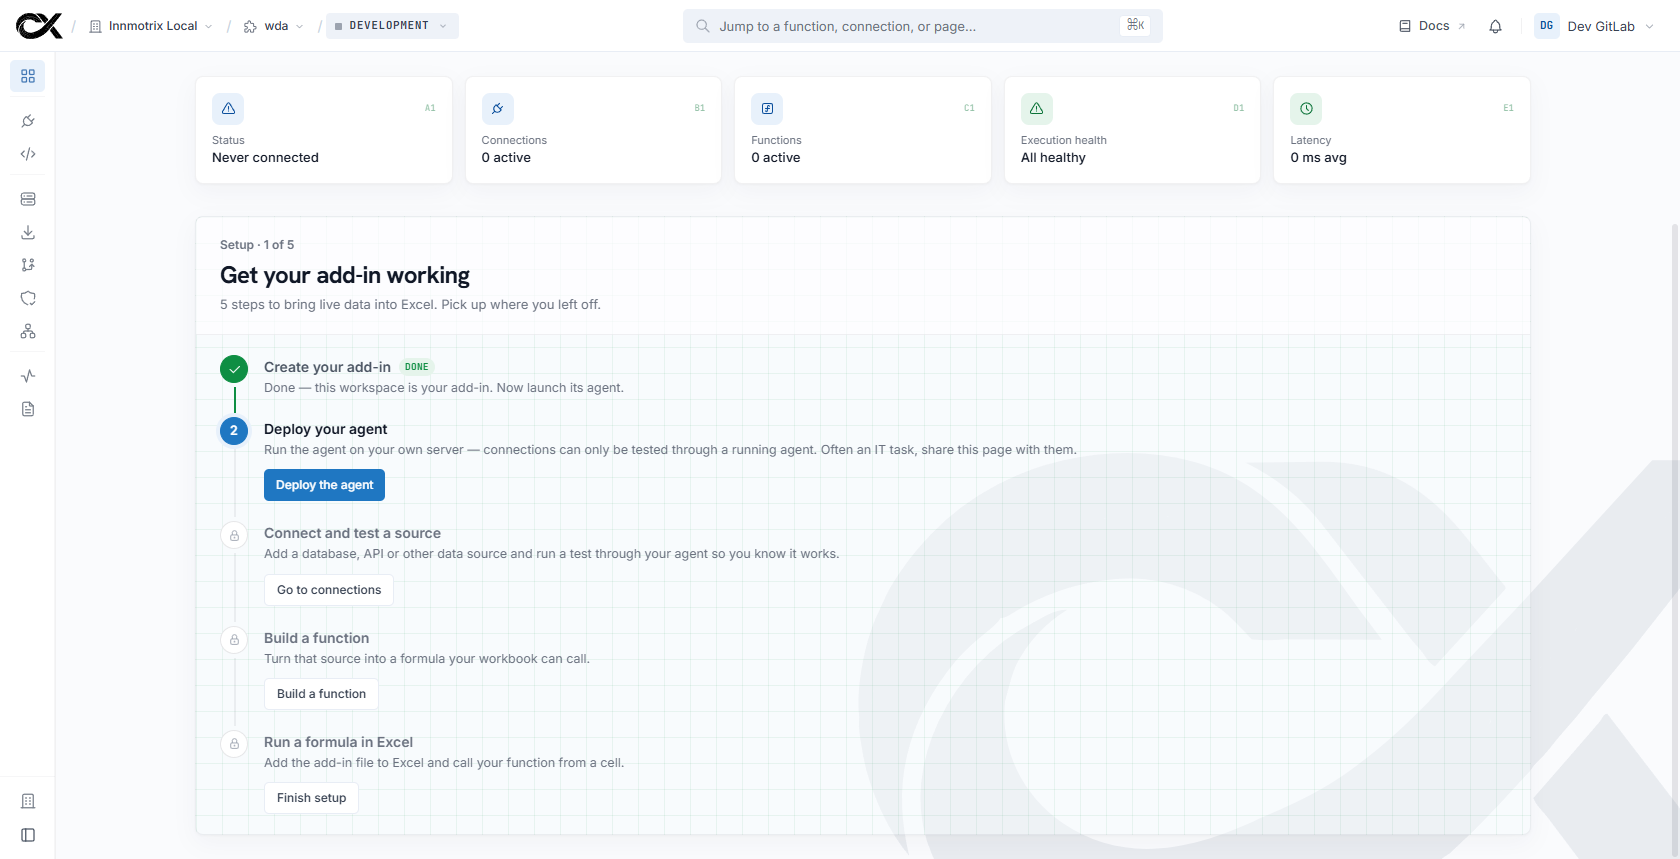
Task: Click lock icon beside Build a function step
Action: point(234,639)
